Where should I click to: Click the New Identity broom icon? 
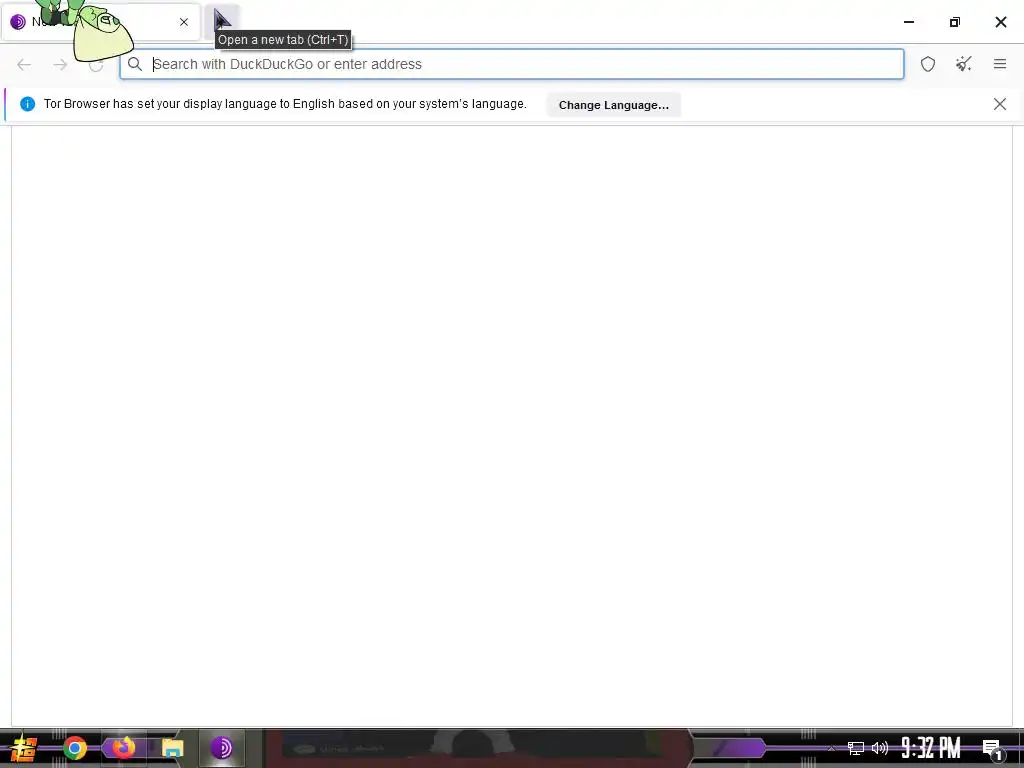(964, 64)
